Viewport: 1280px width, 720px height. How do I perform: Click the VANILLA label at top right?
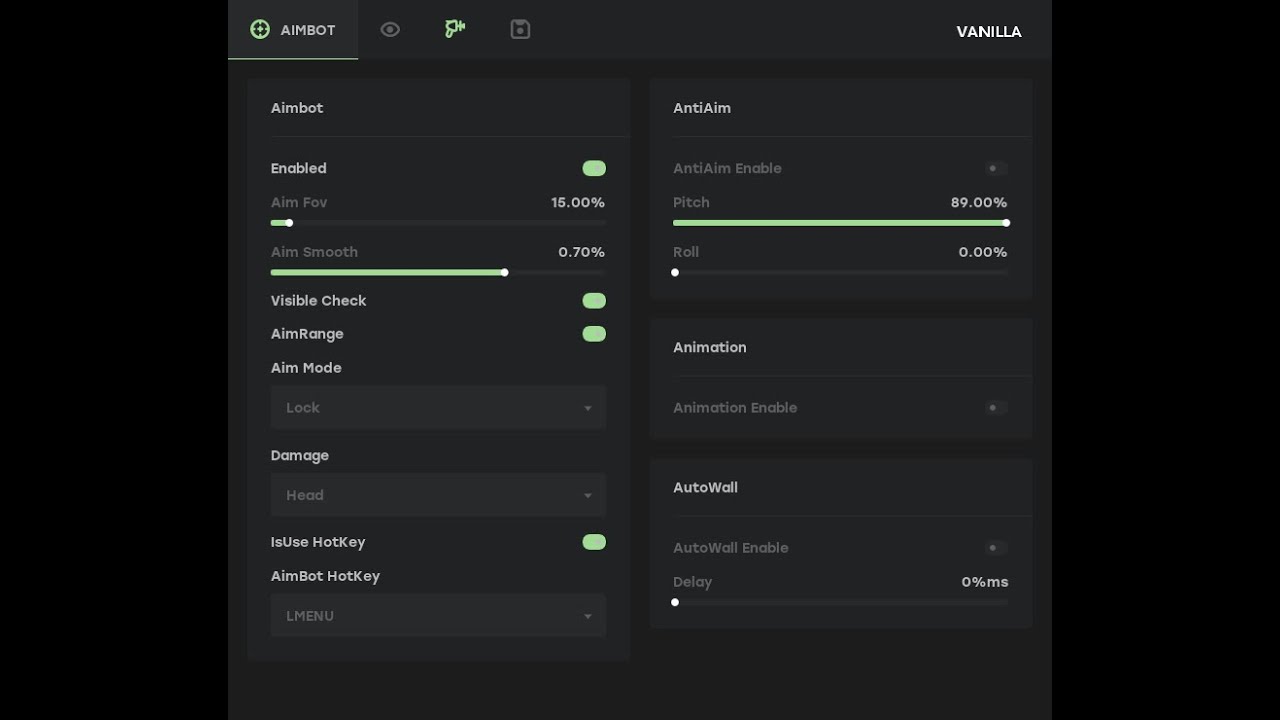click(x=988, y=32)
